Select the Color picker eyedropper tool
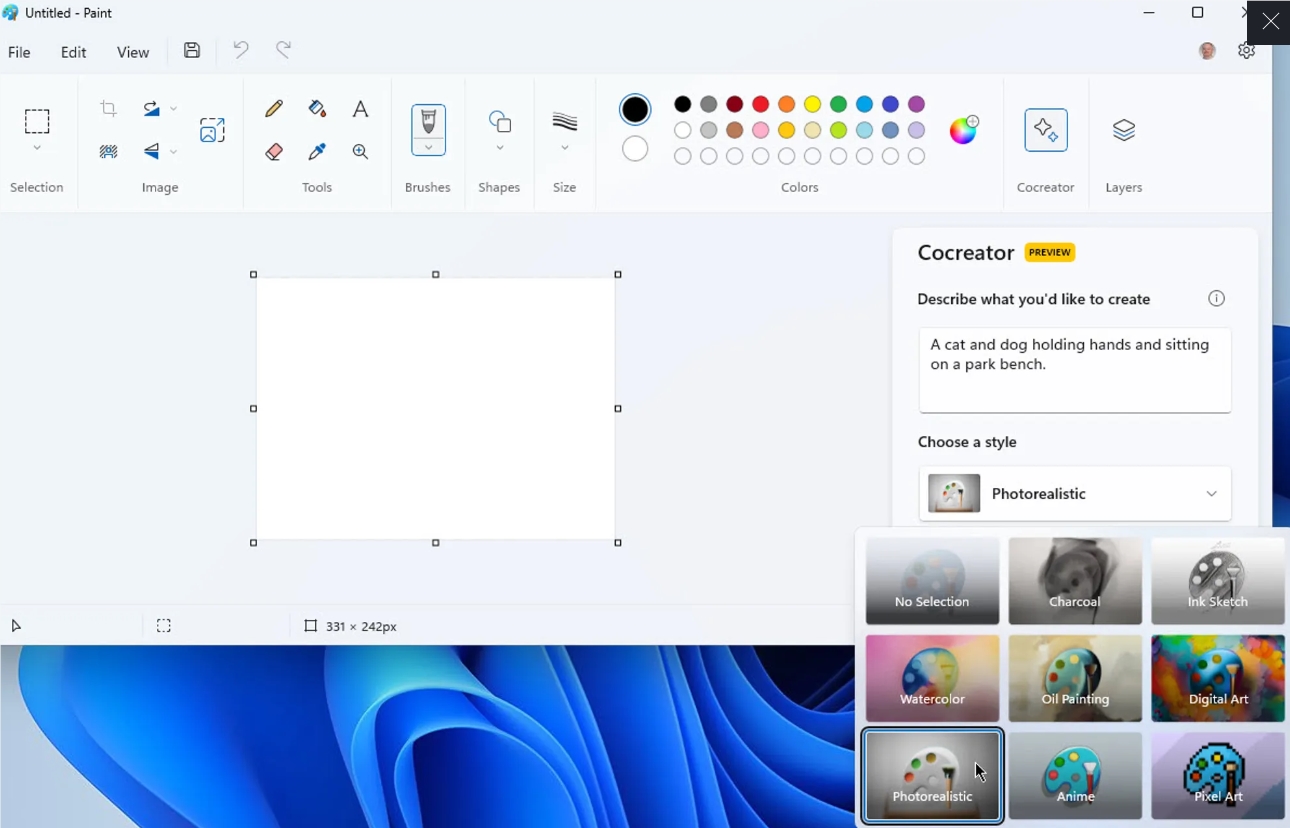This screenshot has width=1290, height=828. pos(317,151)
